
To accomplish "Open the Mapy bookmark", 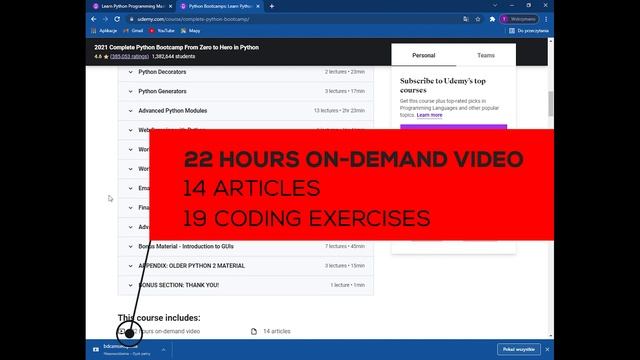I will 190,31.
